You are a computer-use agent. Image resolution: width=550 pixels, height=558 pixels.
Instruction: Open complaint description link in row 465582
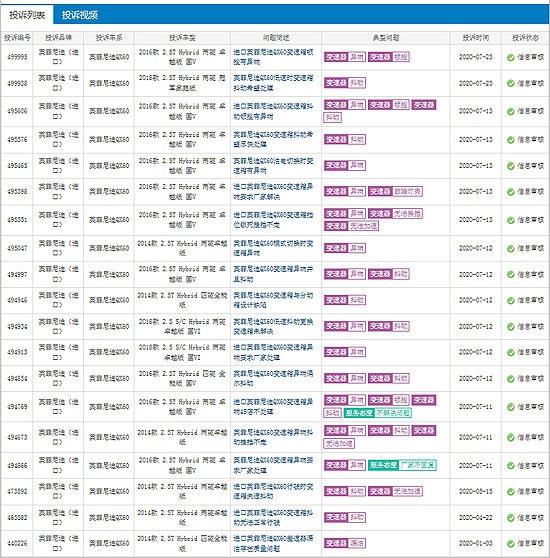pos(273,517)
